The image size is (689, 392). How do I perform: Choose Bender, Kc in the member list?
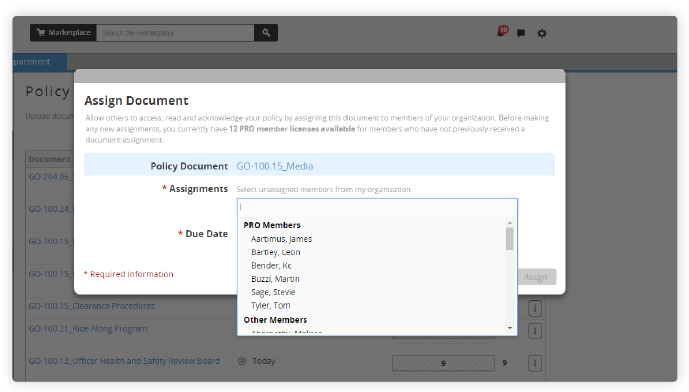271,265
